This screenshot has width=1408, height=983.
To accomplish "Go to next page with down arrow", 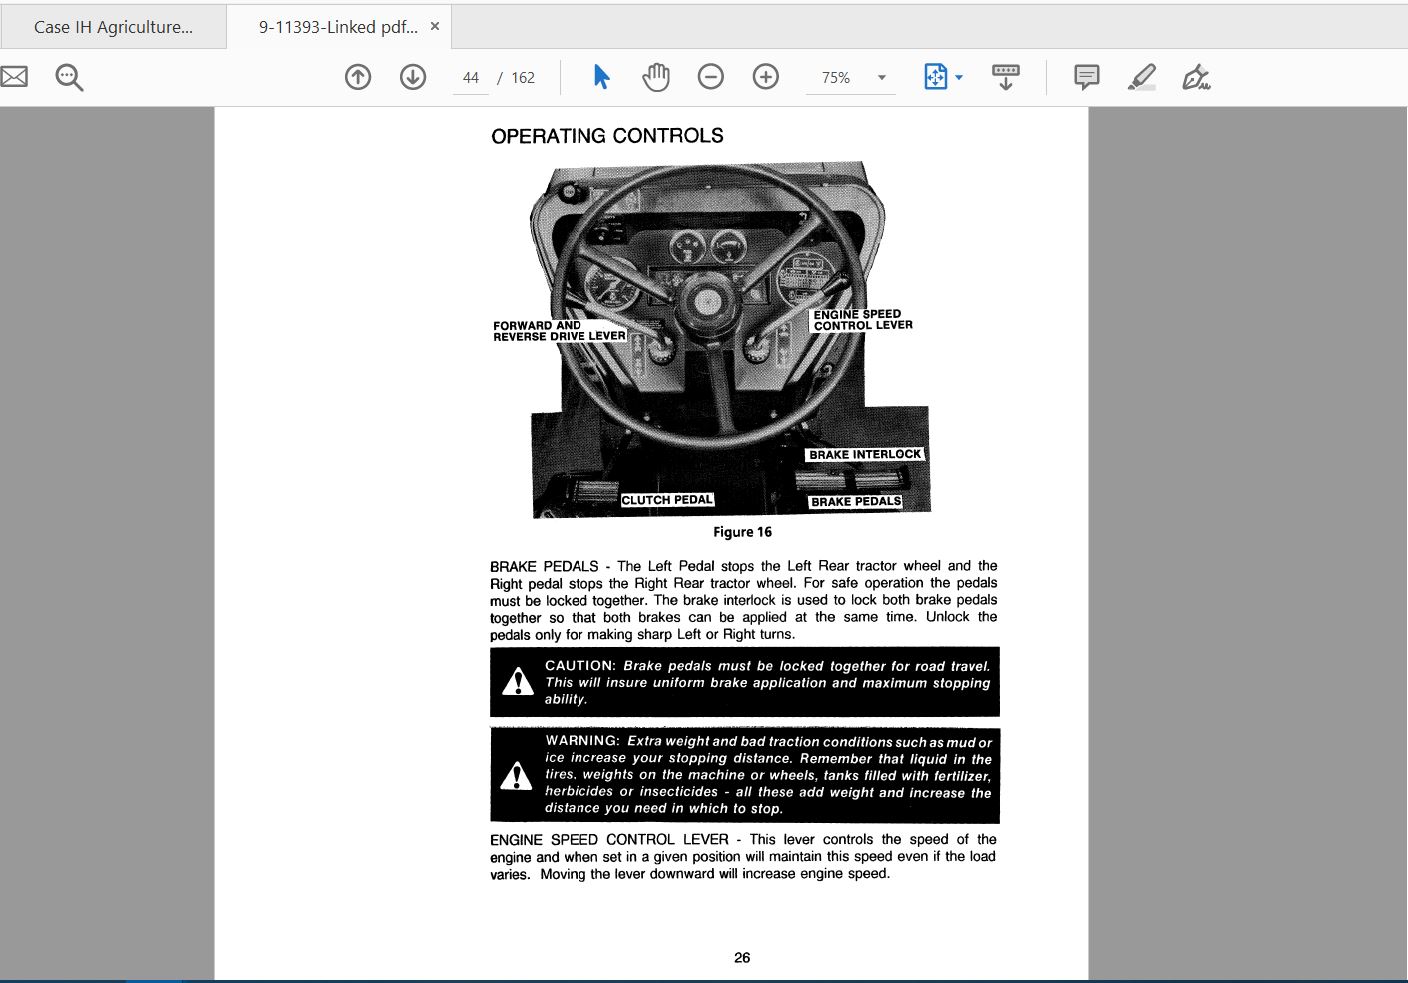I will pos(412,76).
